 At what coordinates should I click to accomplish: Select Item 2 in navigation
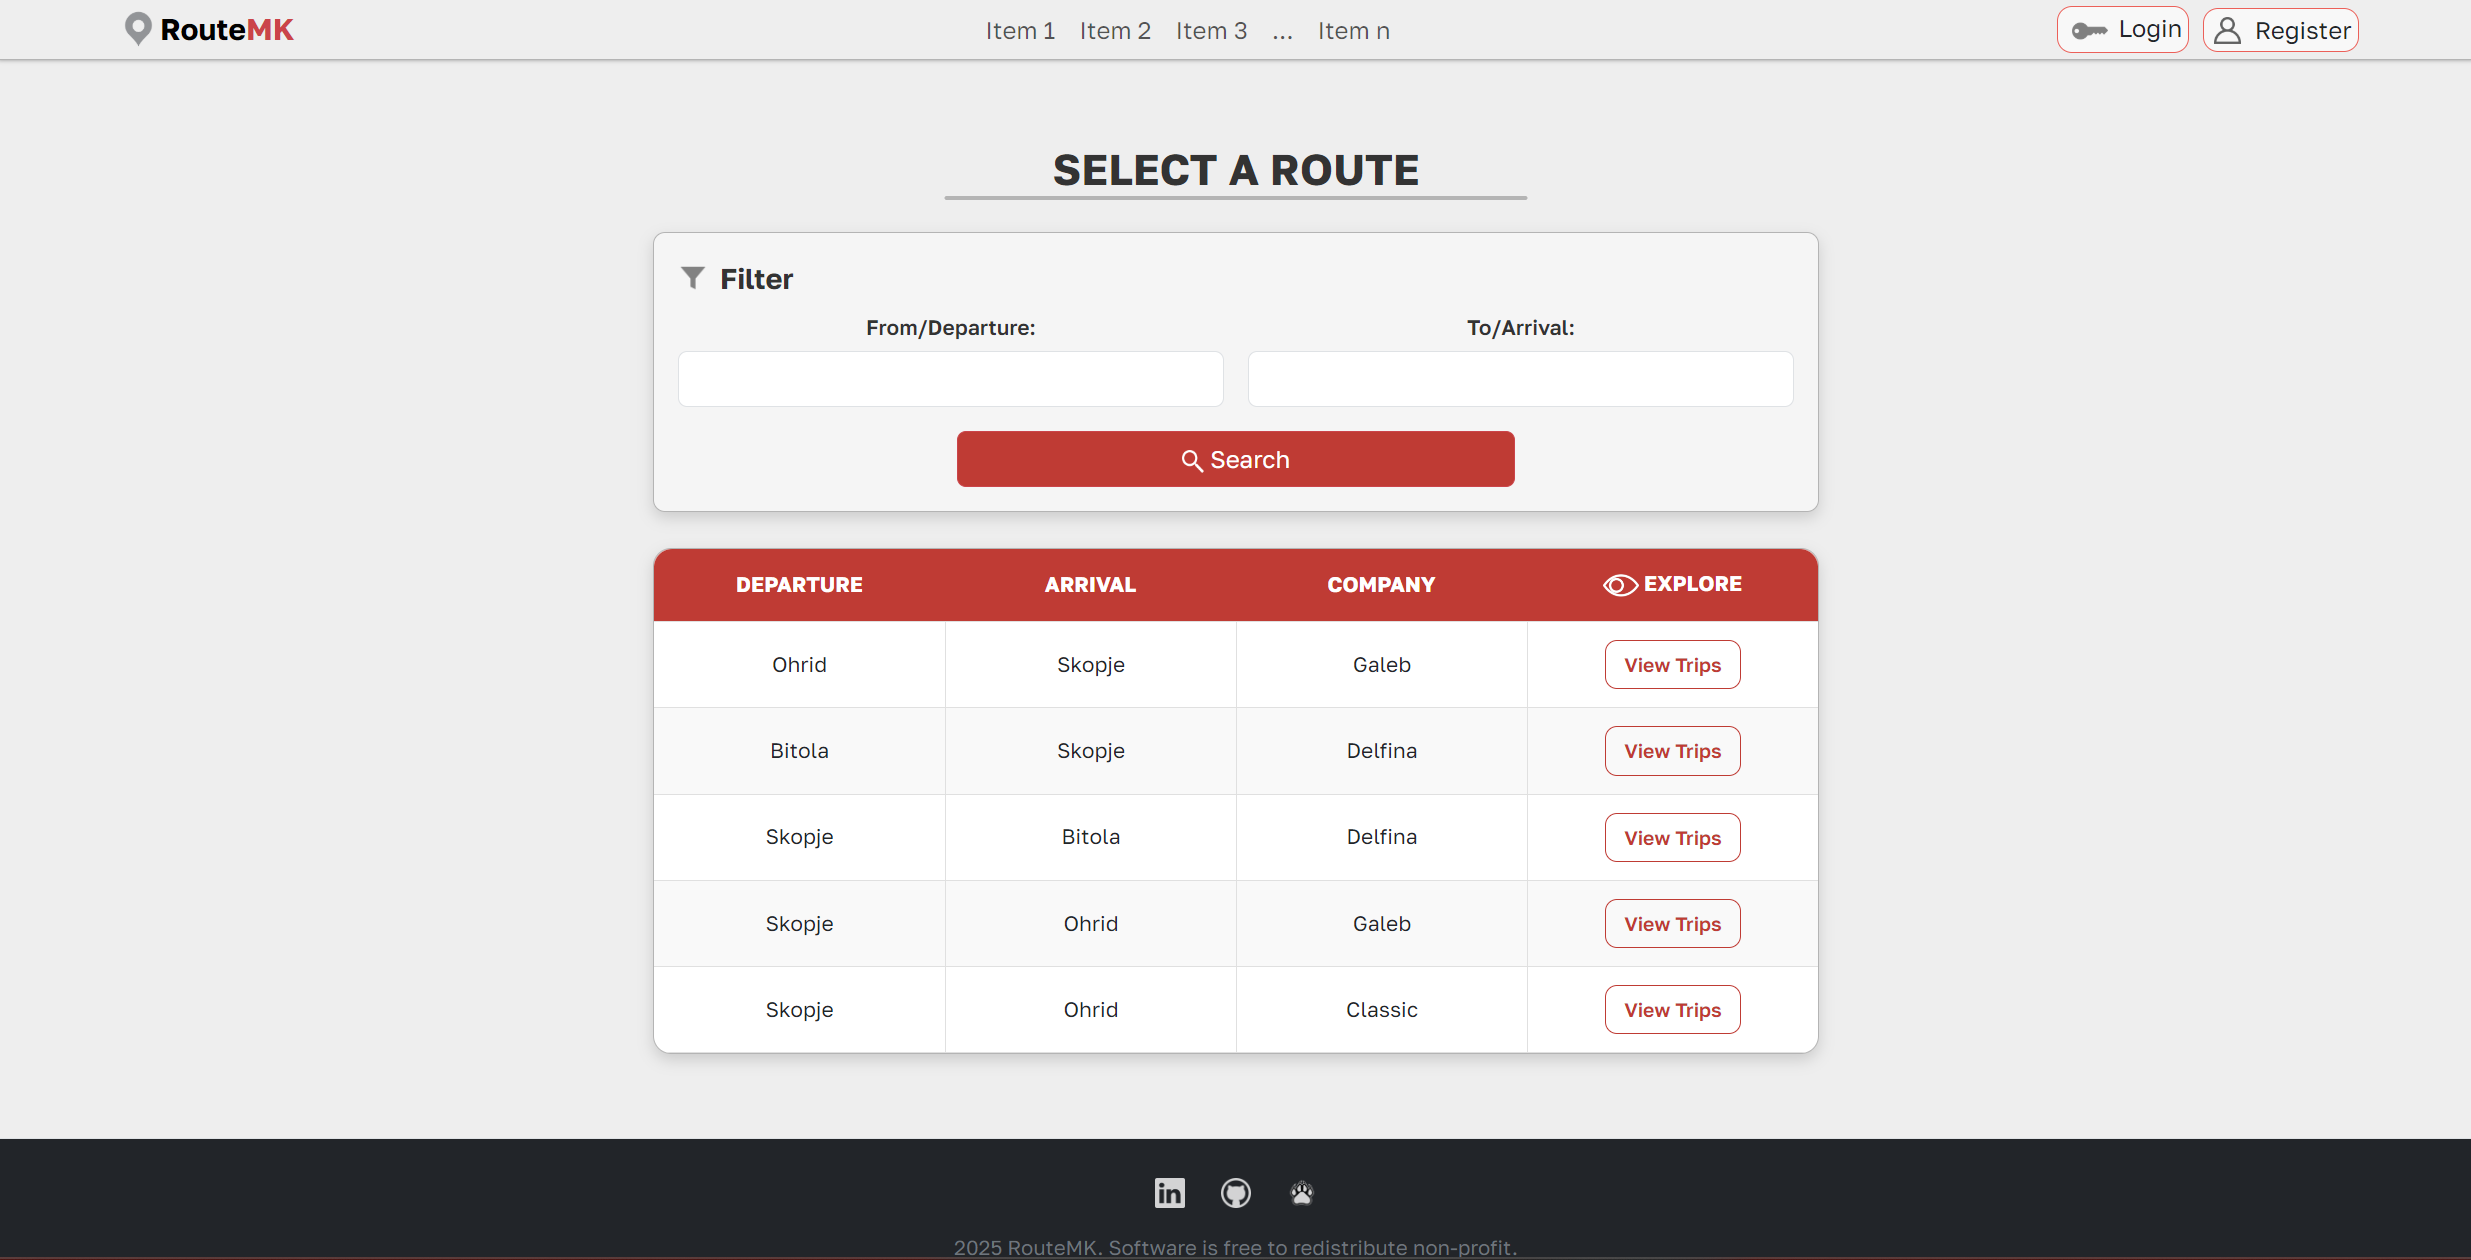click(x=1115, y=31)
